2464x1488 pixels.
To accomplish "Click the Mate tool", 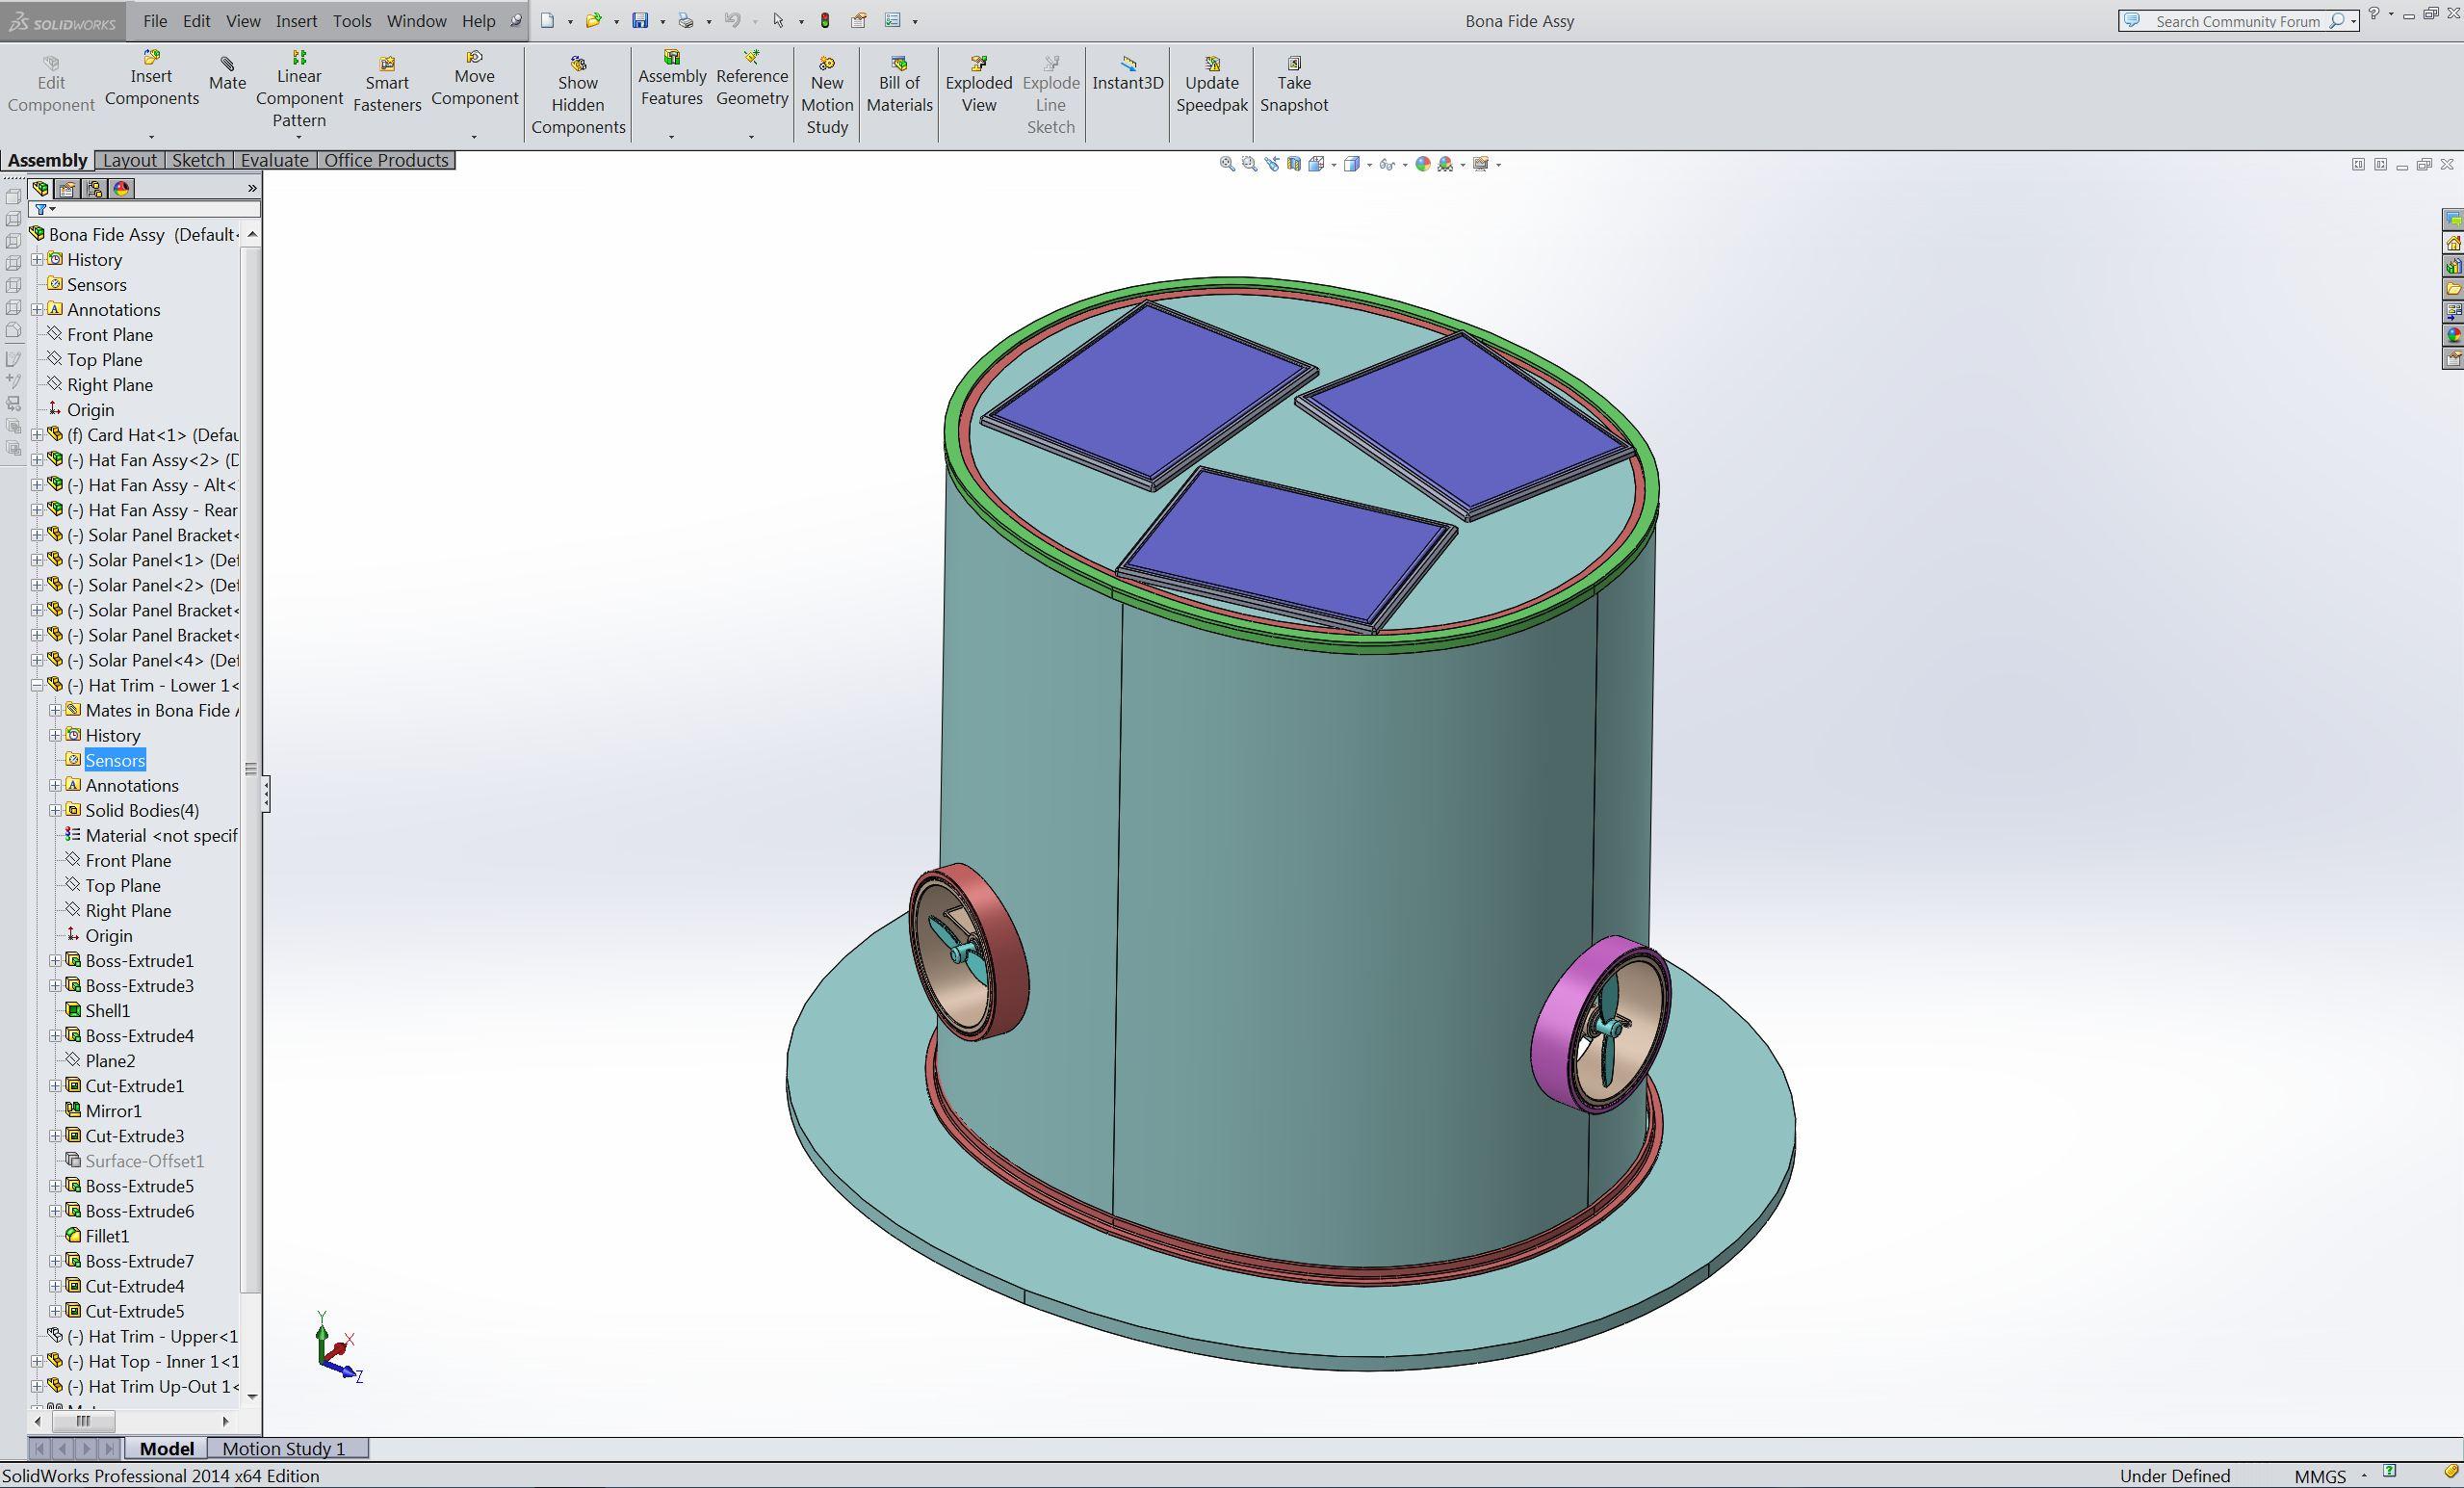I will [227, 74].
